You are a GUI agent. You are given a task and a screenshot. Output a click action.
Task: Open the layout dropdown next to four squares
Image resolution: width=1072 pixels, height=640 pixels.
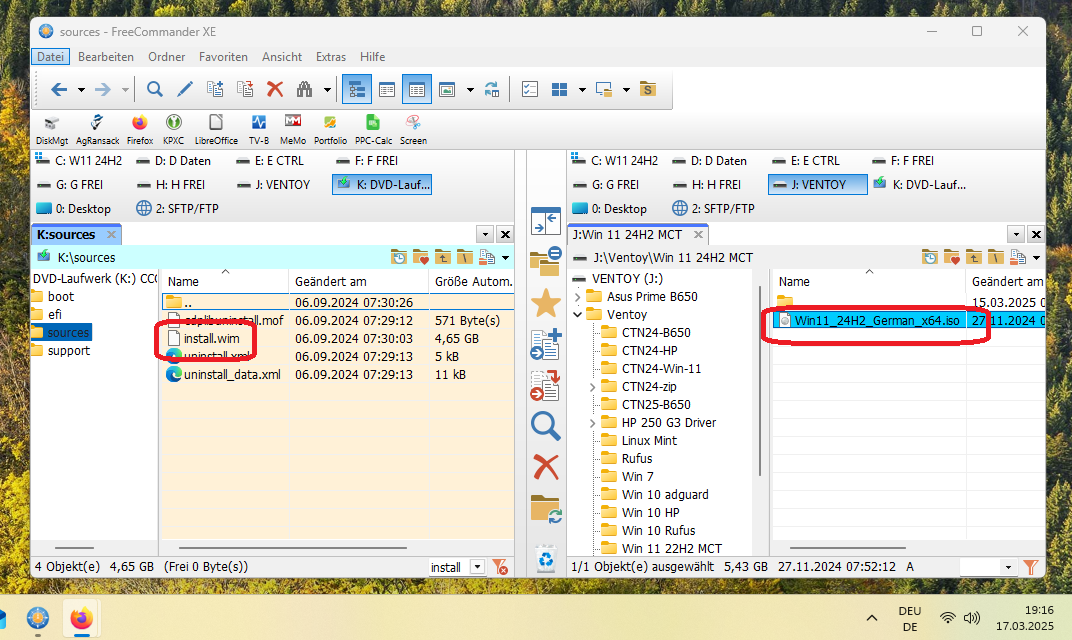582,90
